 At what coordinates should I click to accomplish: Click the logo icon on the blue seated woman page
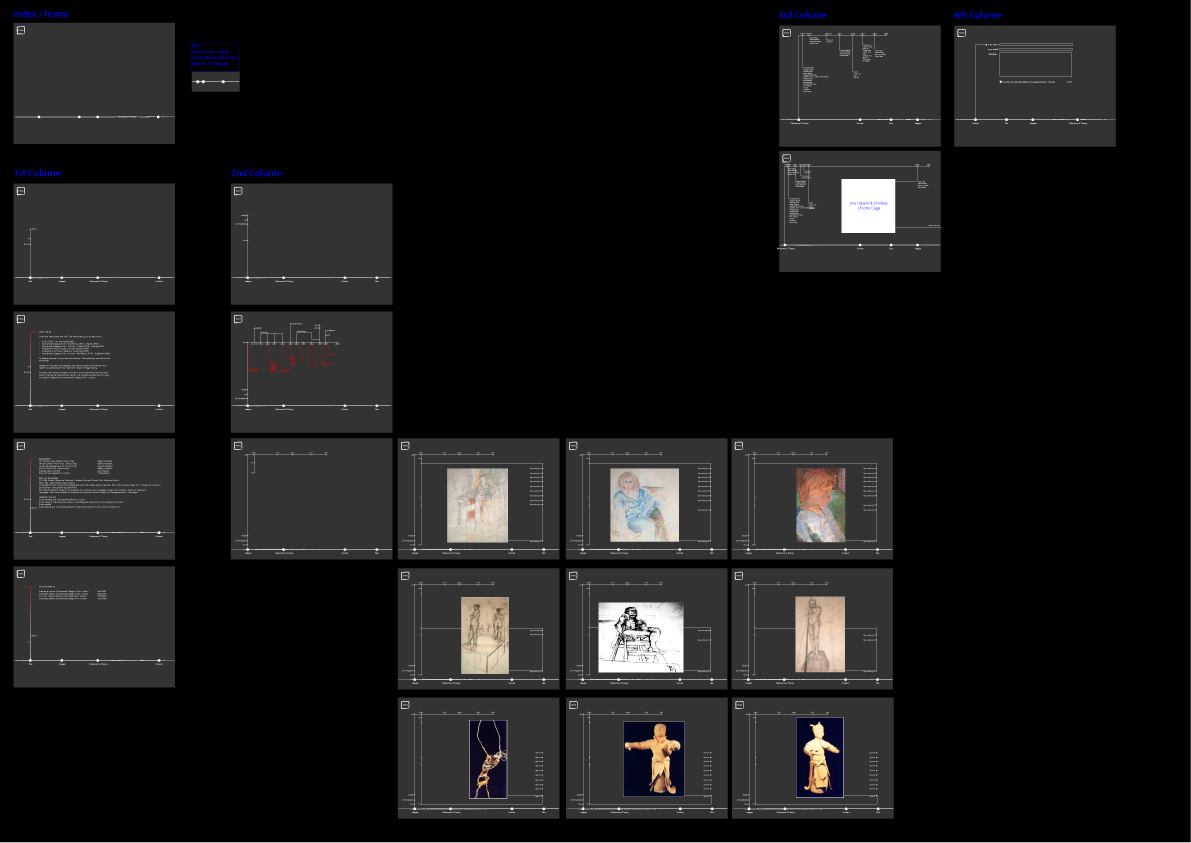[x=573, y=446]
